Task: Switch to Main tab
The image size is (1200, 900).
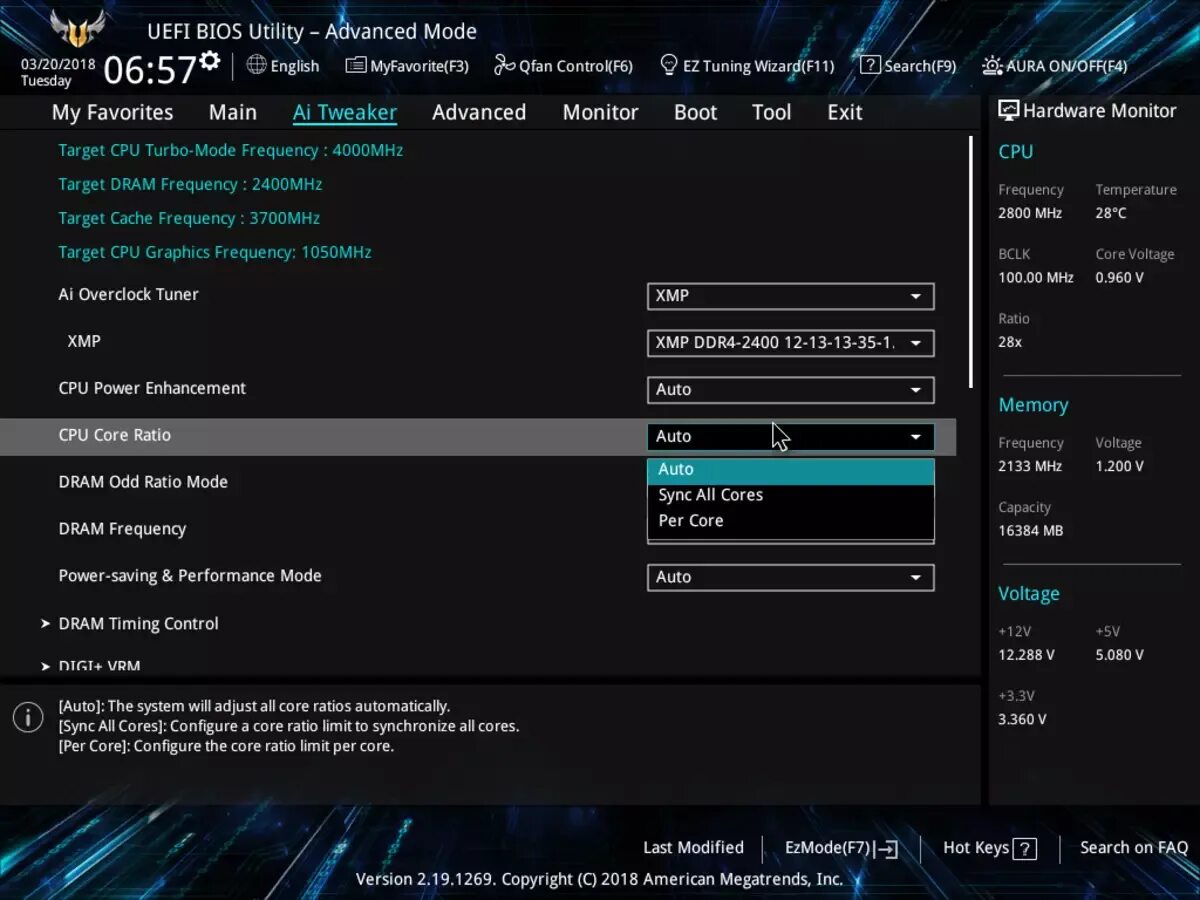Action: (232, 112)
